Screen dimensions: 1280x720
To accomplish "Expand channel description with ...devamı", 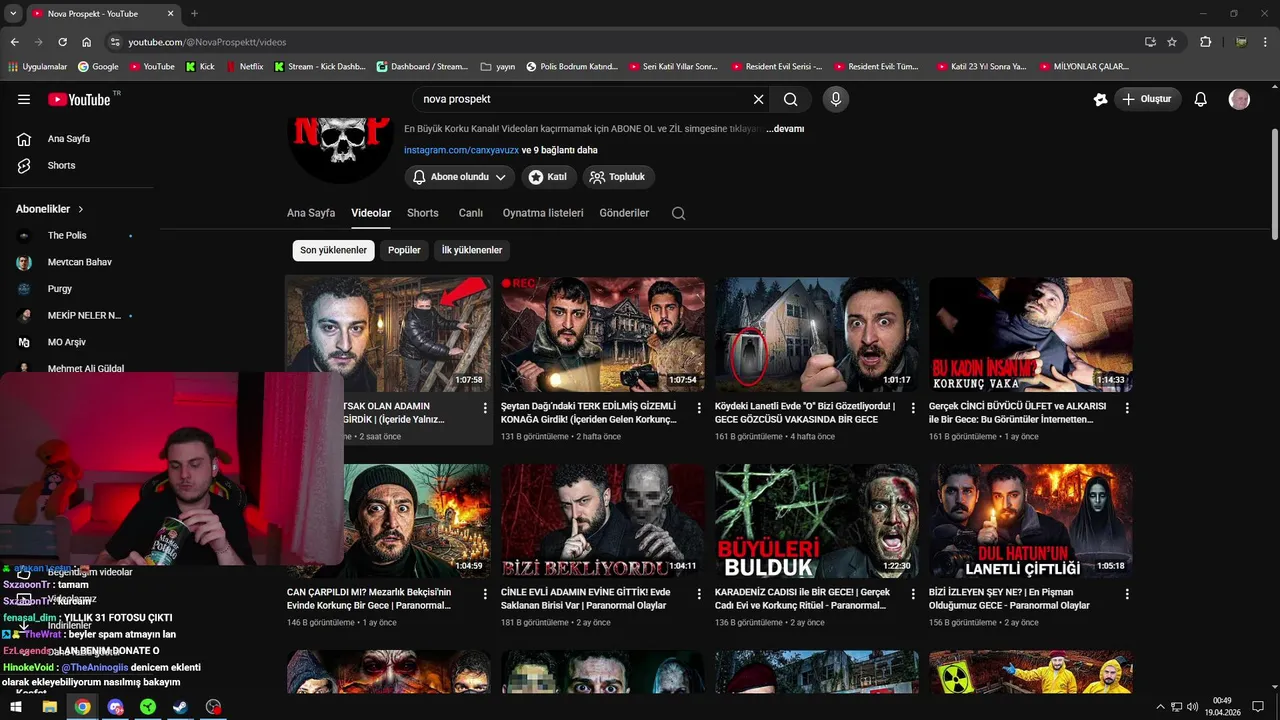I will [785, 129].
